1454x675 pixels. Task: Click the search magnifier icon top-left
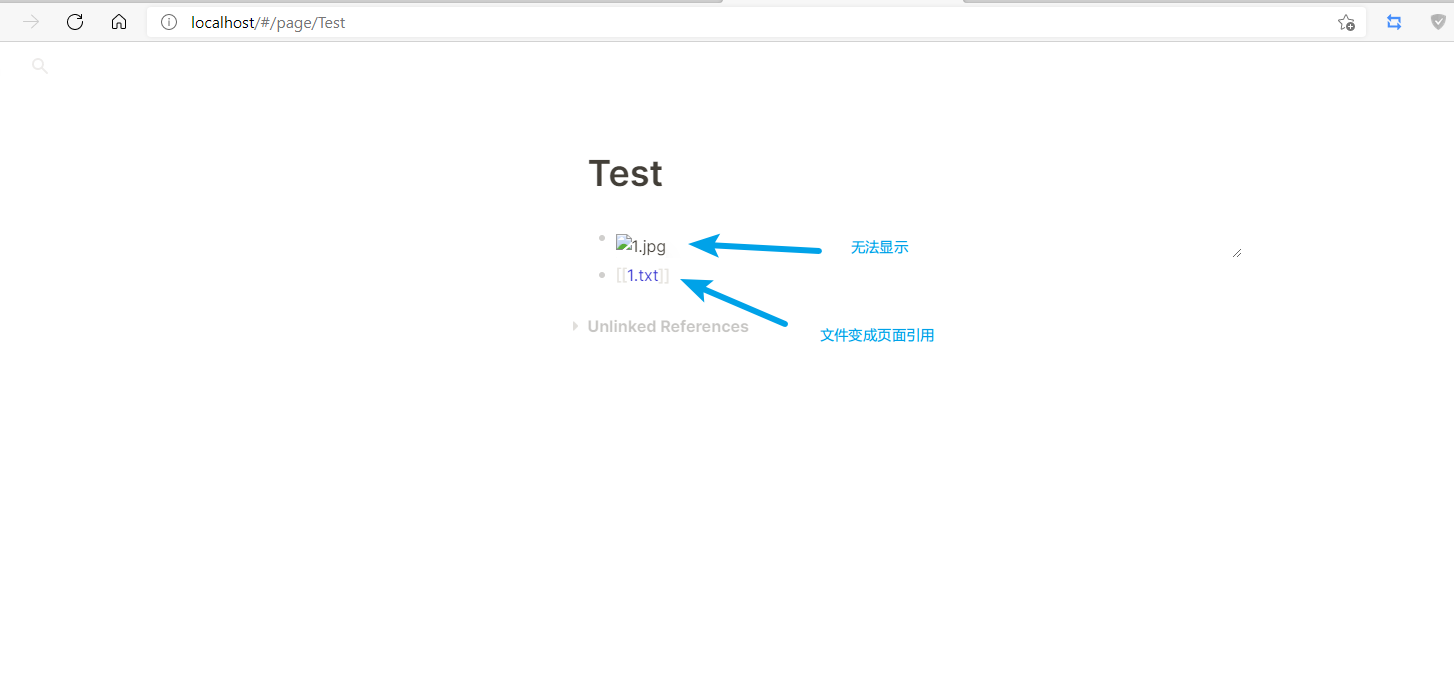coord(40,65)
